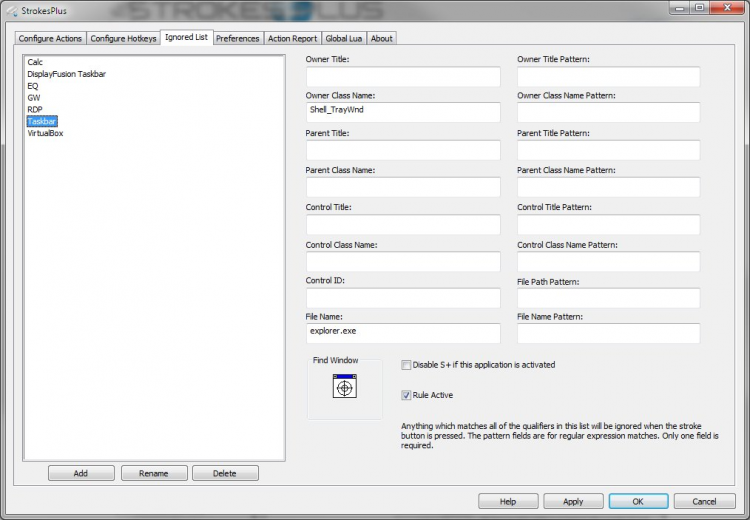Uncheck the Rule Active checkbox
Screen dimensions: 750x520
[x=406, y=395]
